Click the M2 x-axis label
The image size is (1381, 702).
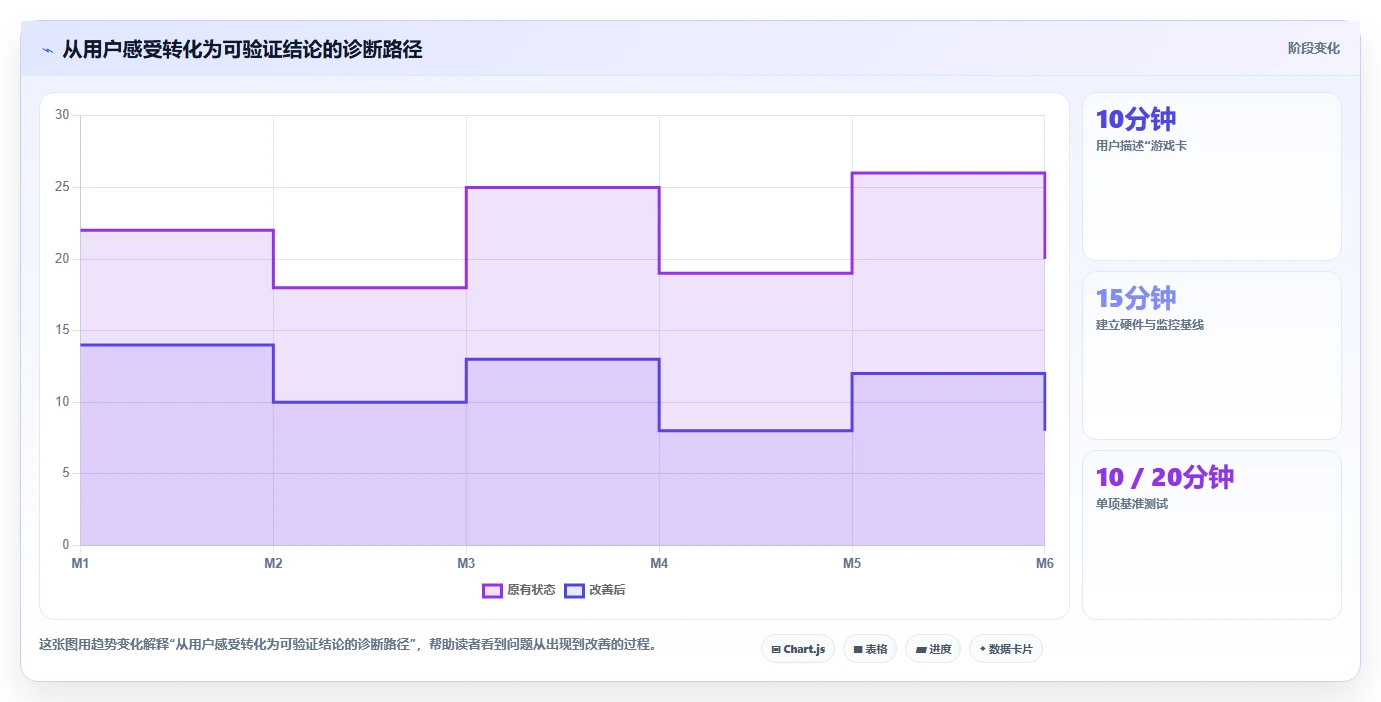click(x=273, y=563)
